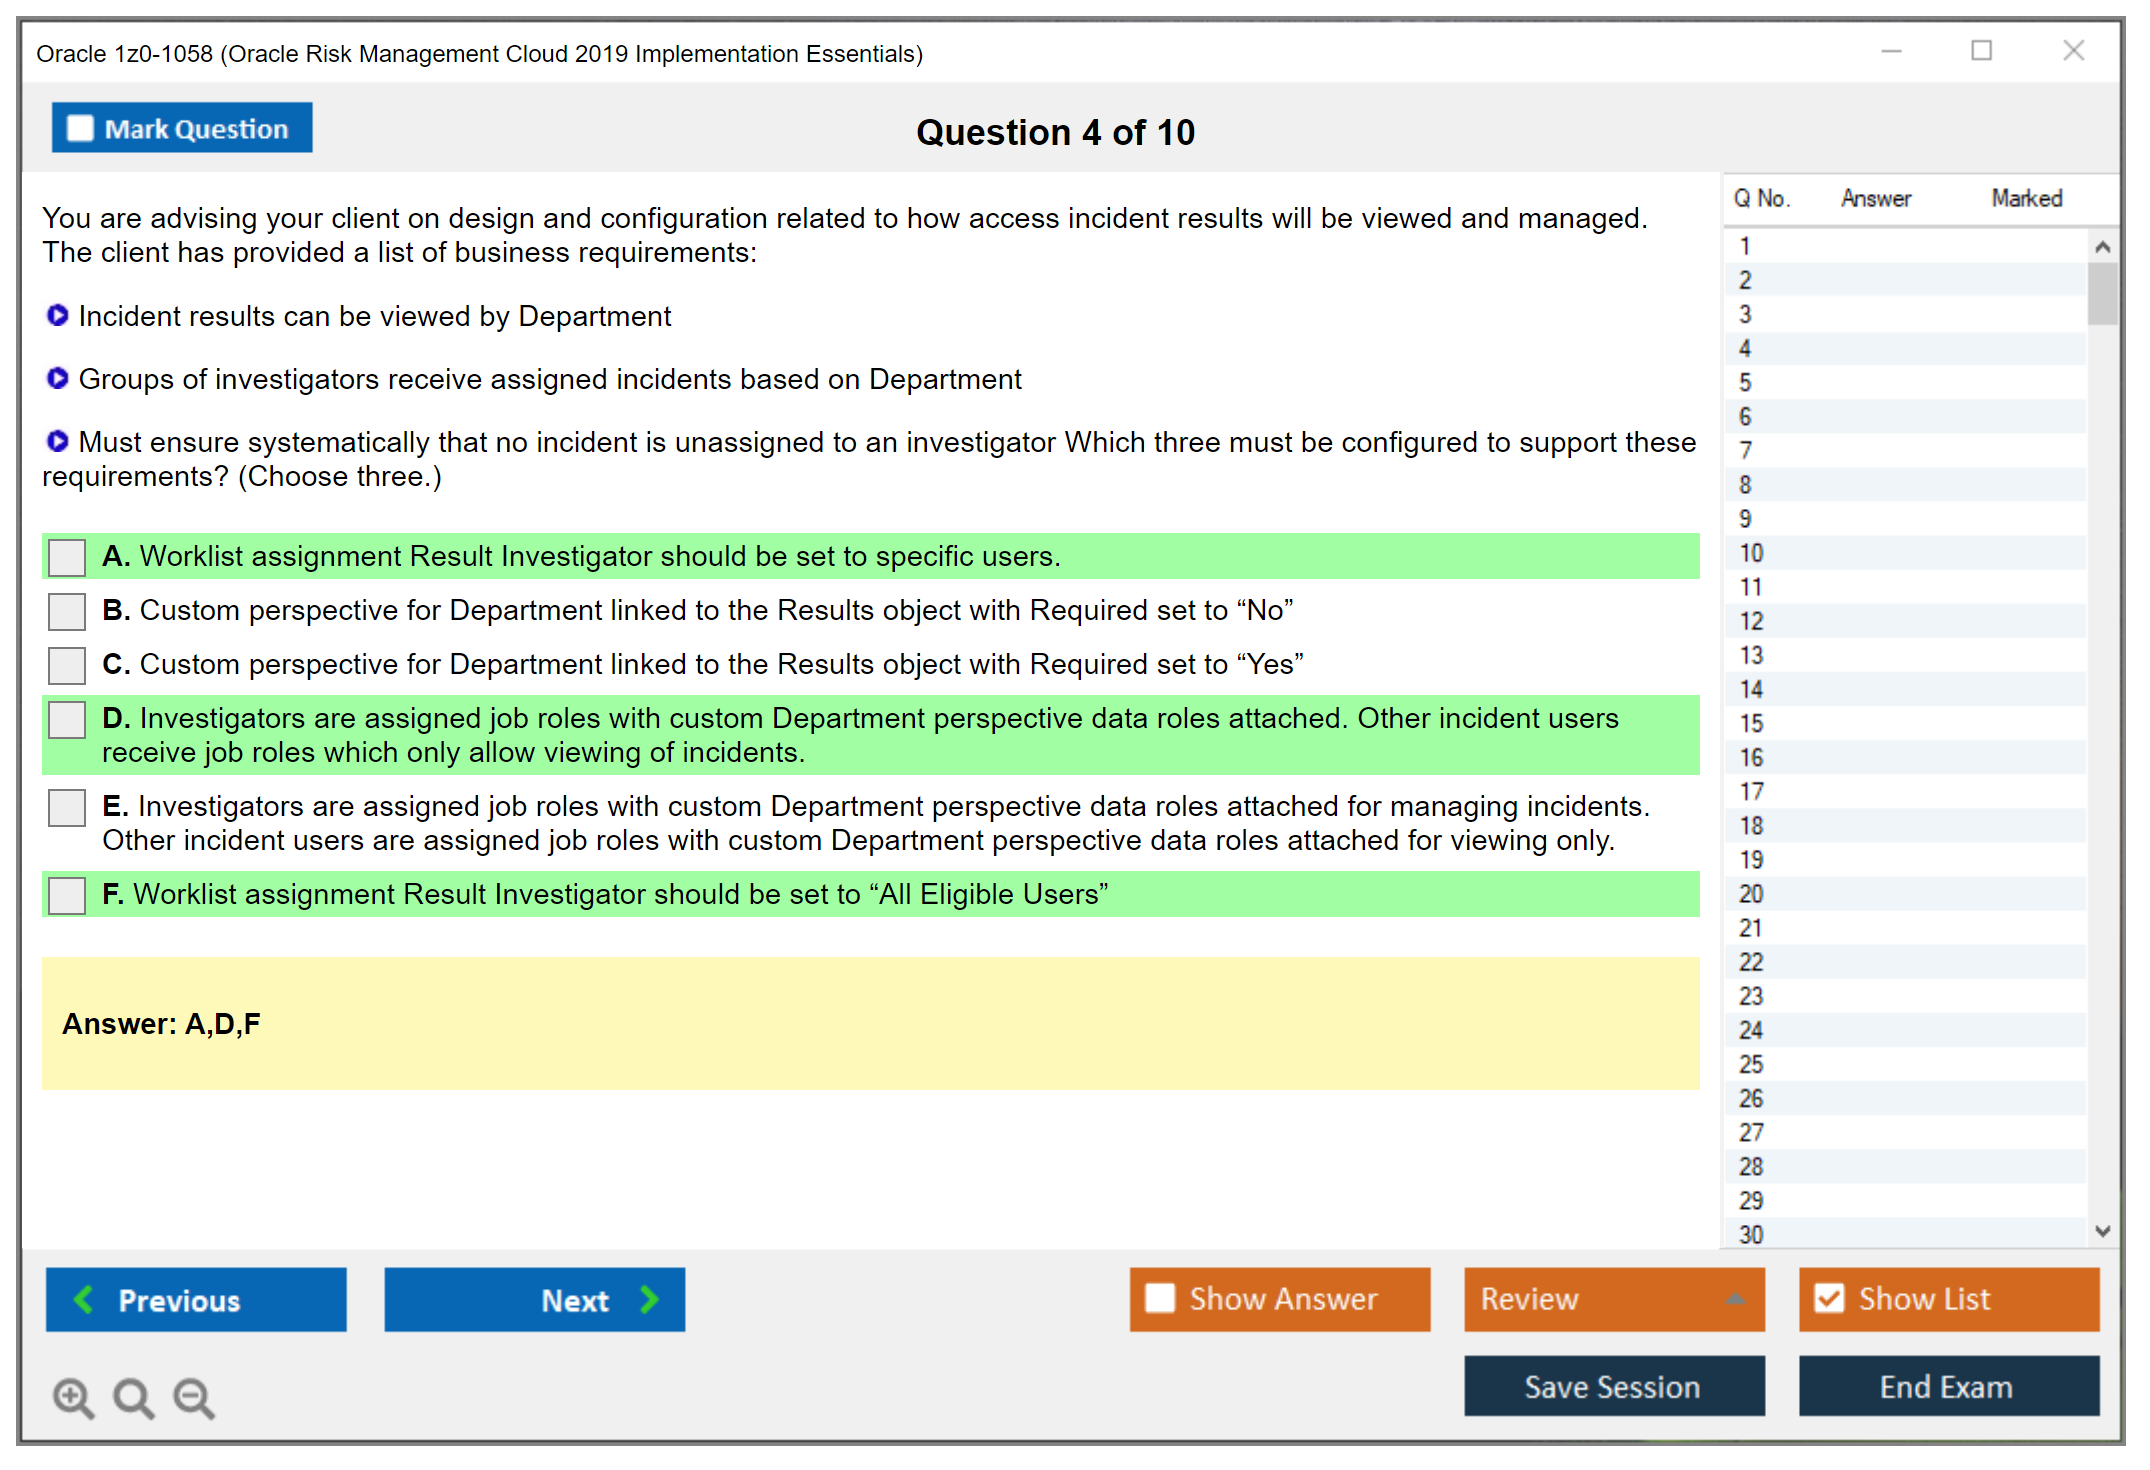Image resolution: width=2150 pixels, height=1470 pixels.
Task: Click the reset zoom magnifier icon
Action: point(133,1397)
